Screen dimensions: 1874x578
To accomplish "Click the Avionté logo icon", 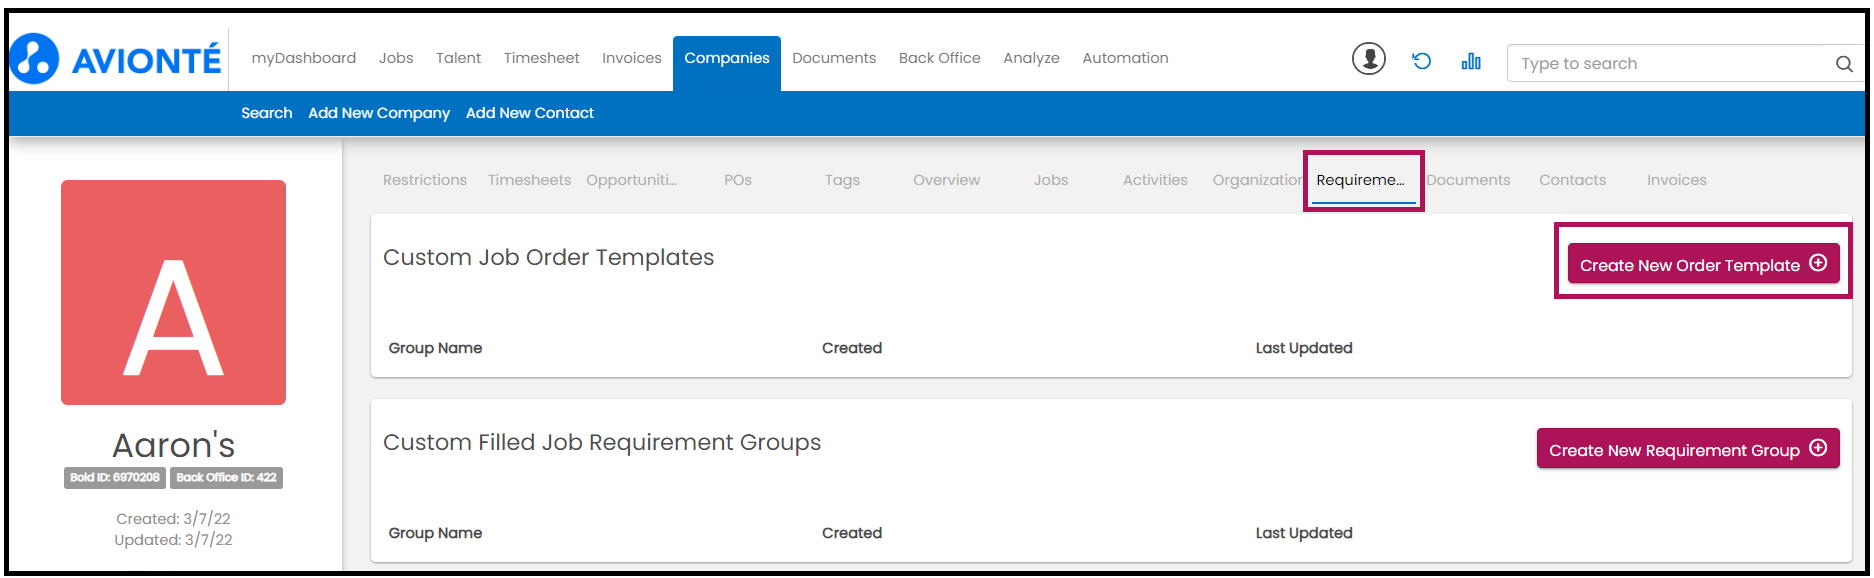I will tap(35, 59).
